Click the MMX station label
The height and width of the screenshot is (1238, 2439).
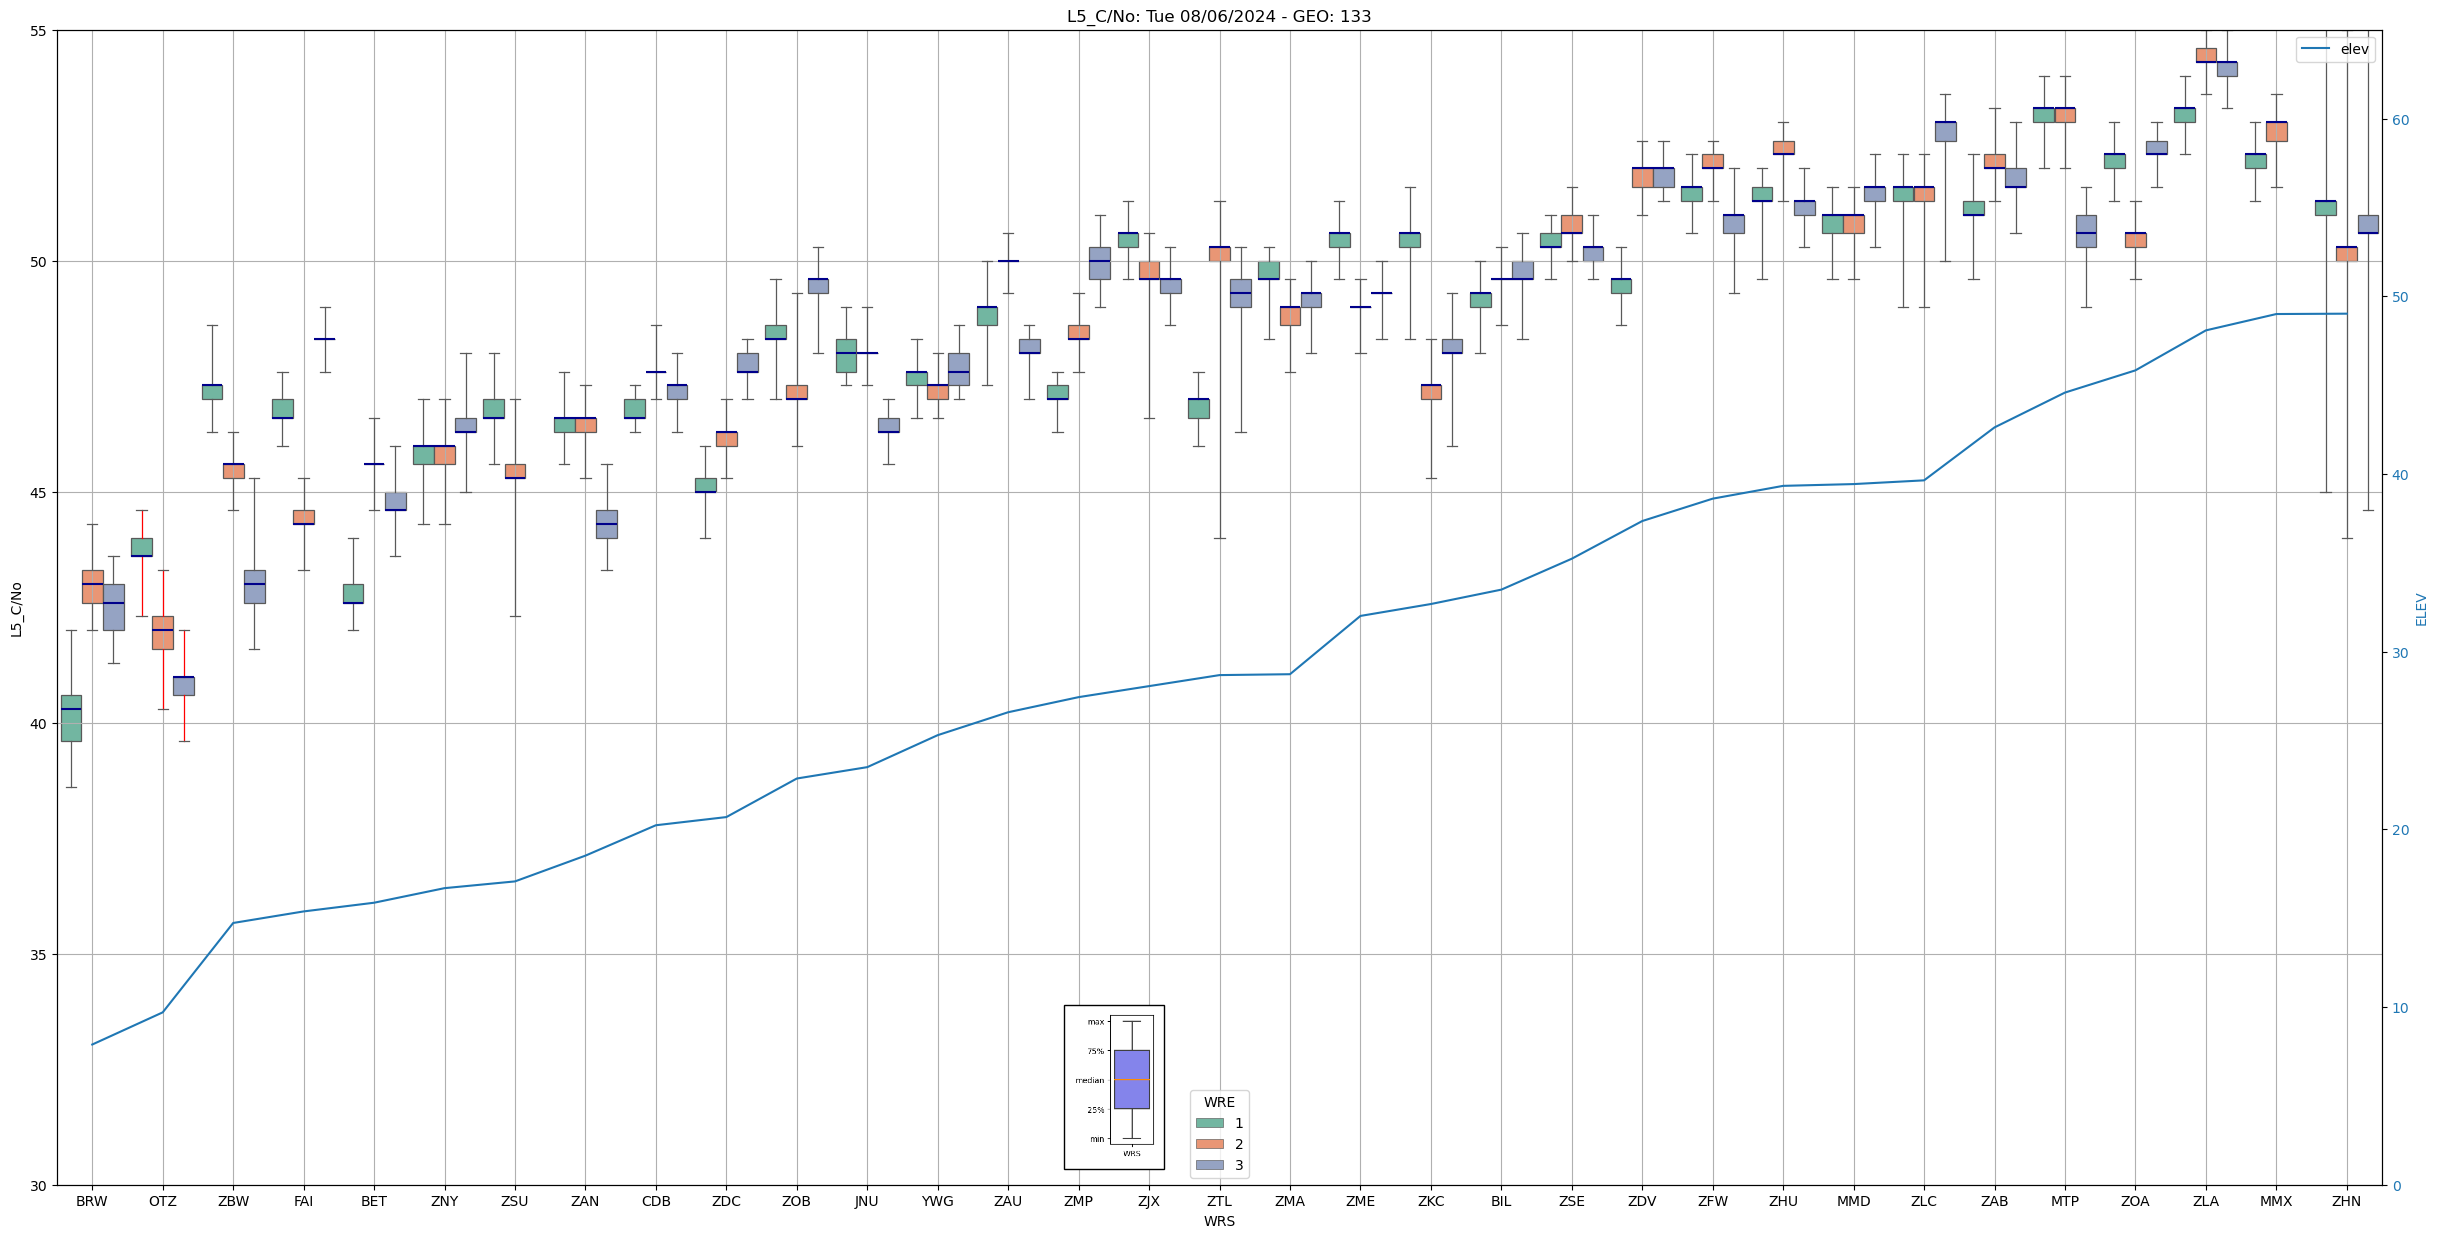[2276, 1201]
